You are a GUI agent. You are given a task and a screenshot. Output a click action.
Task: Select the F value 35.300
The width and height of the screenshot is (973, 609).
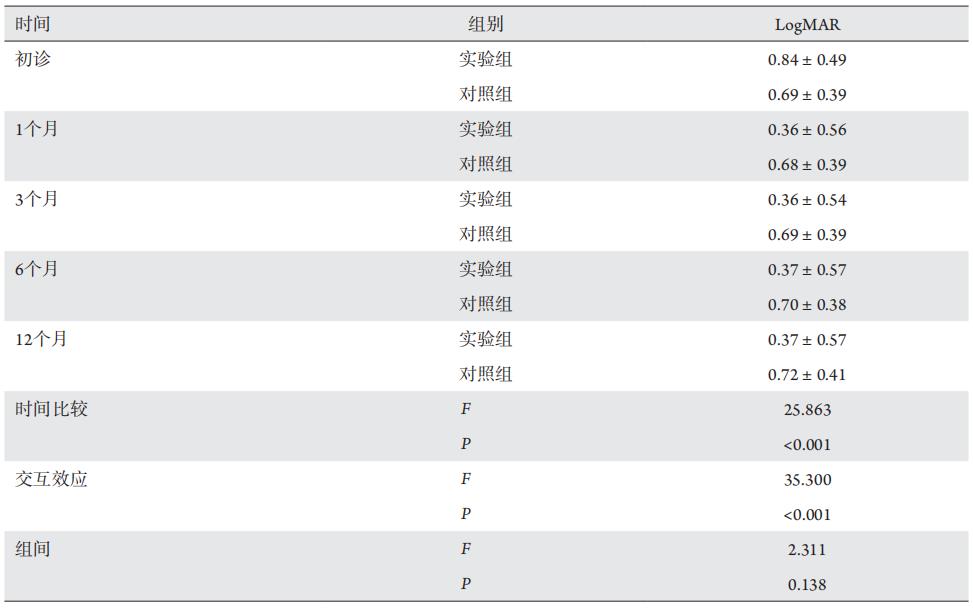807,480
